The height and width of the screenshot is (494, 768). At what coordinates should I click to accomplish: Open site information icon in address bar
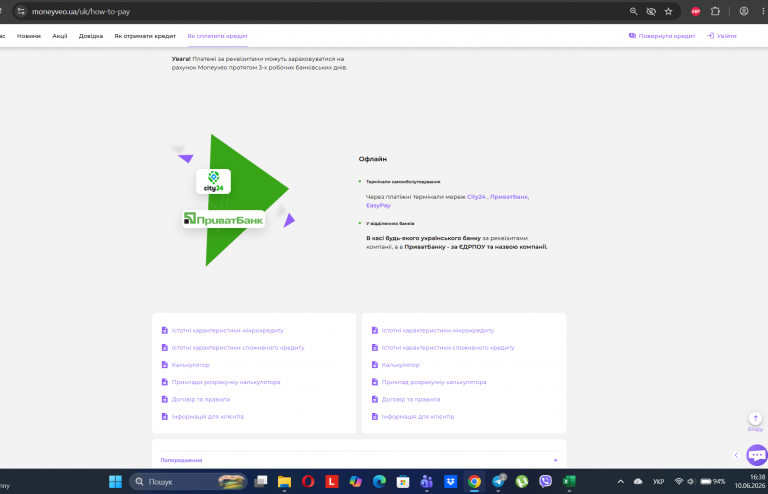(x=21, y=11)
